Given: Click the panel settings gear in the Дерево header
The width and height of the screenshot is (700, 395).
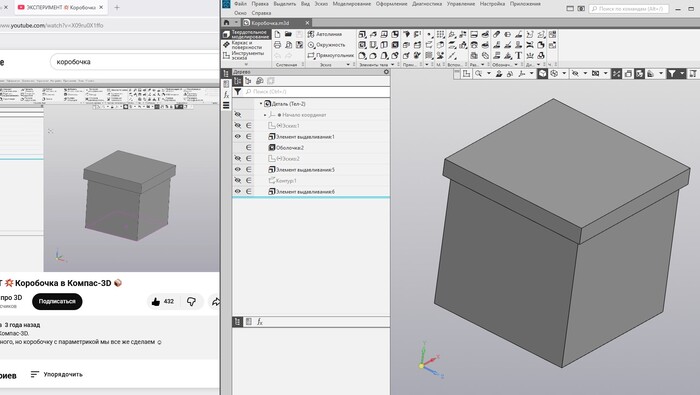Looking at the screenshot, I should tap(386, 72).
